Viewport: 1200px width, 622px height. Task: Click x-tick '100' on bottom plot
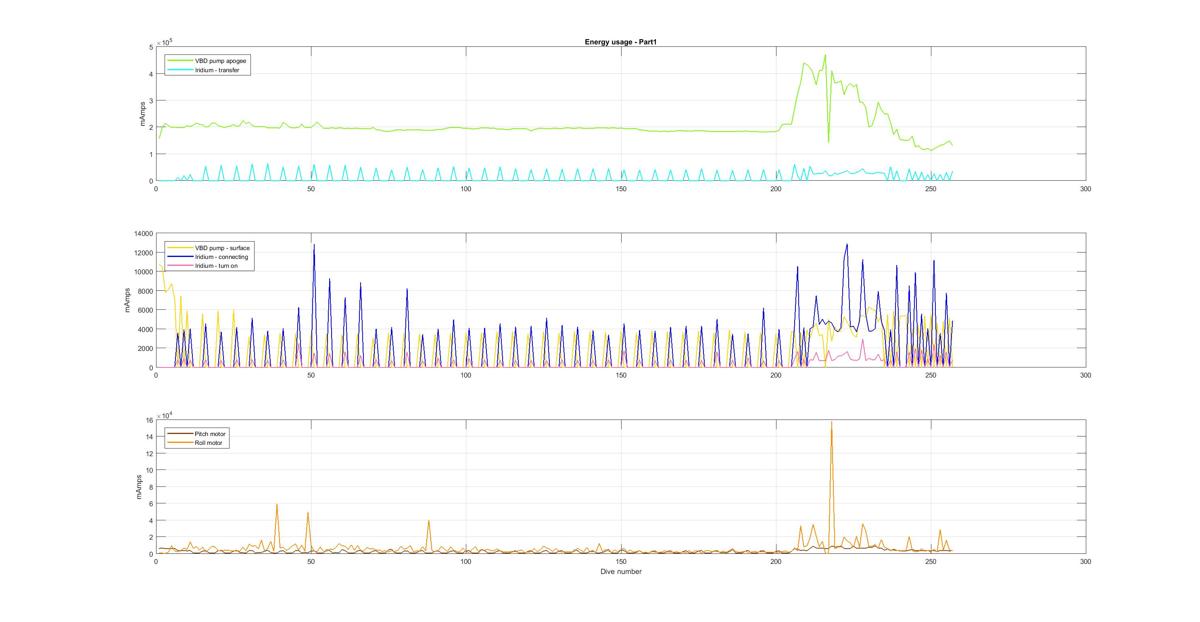point(466,562)
